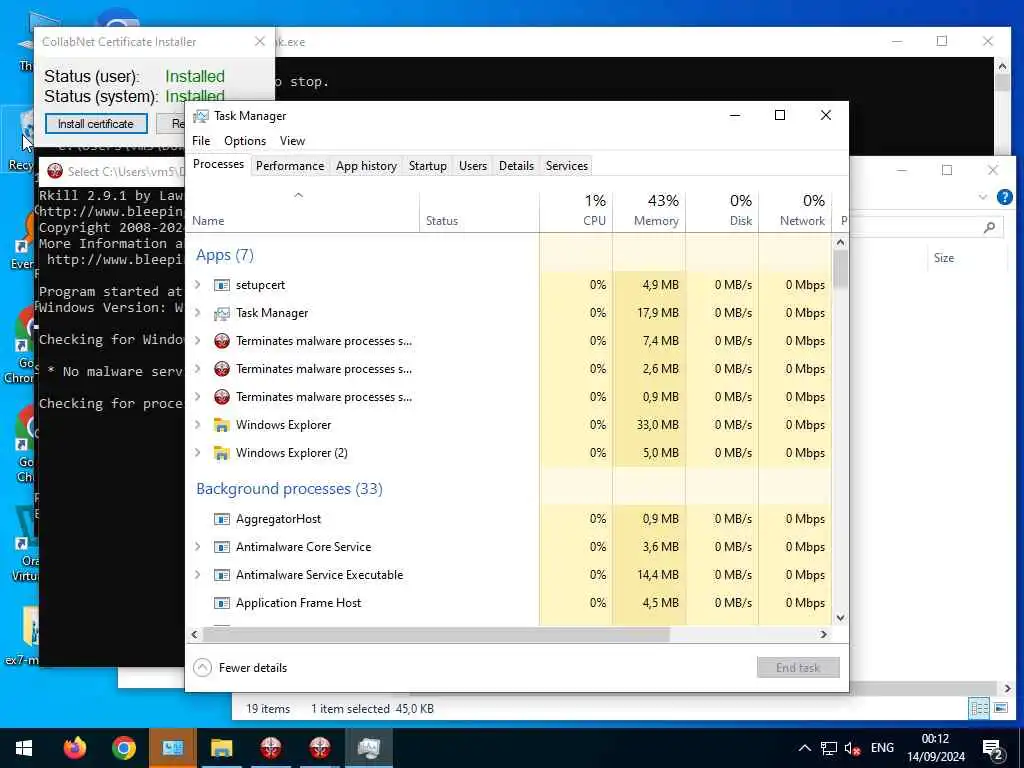Image resolution: width=1024 pixels, height=768 pixels.
Task: Click the taskbar clock and date
Action: click(936, 748)
